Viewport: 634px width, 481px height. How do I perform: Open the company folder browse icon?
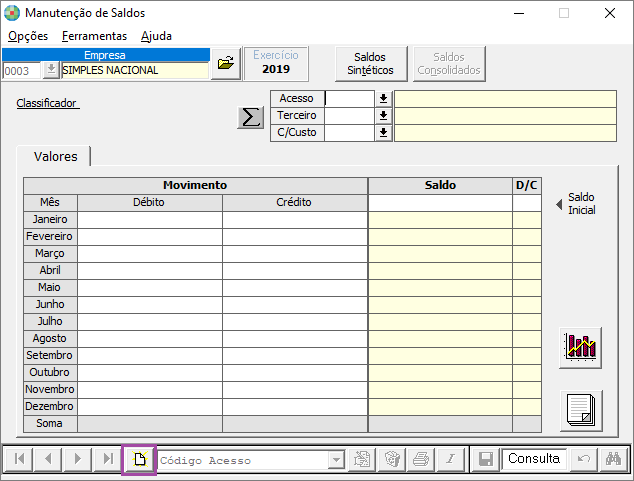click(x=226, y=63)
